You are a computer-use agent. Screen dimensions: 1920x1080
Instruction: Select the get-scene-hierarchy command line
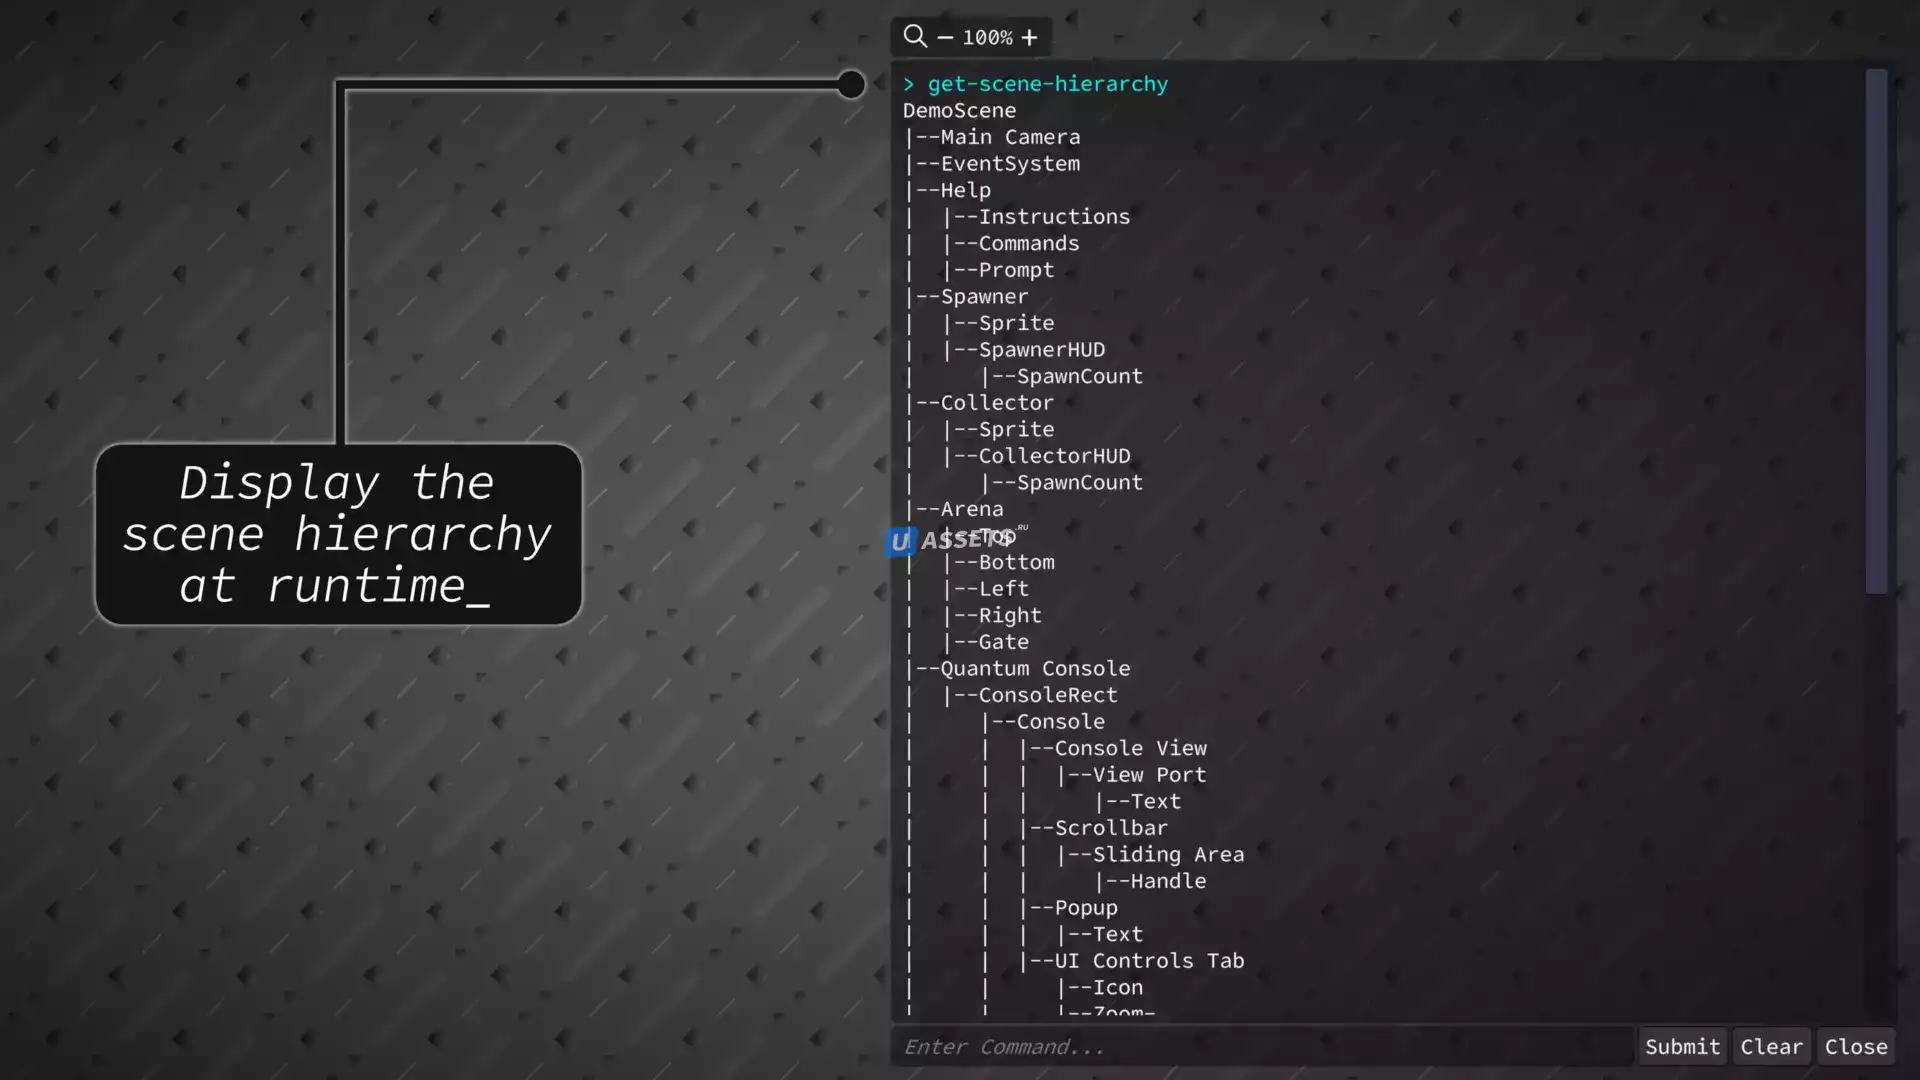[1046, 84]
